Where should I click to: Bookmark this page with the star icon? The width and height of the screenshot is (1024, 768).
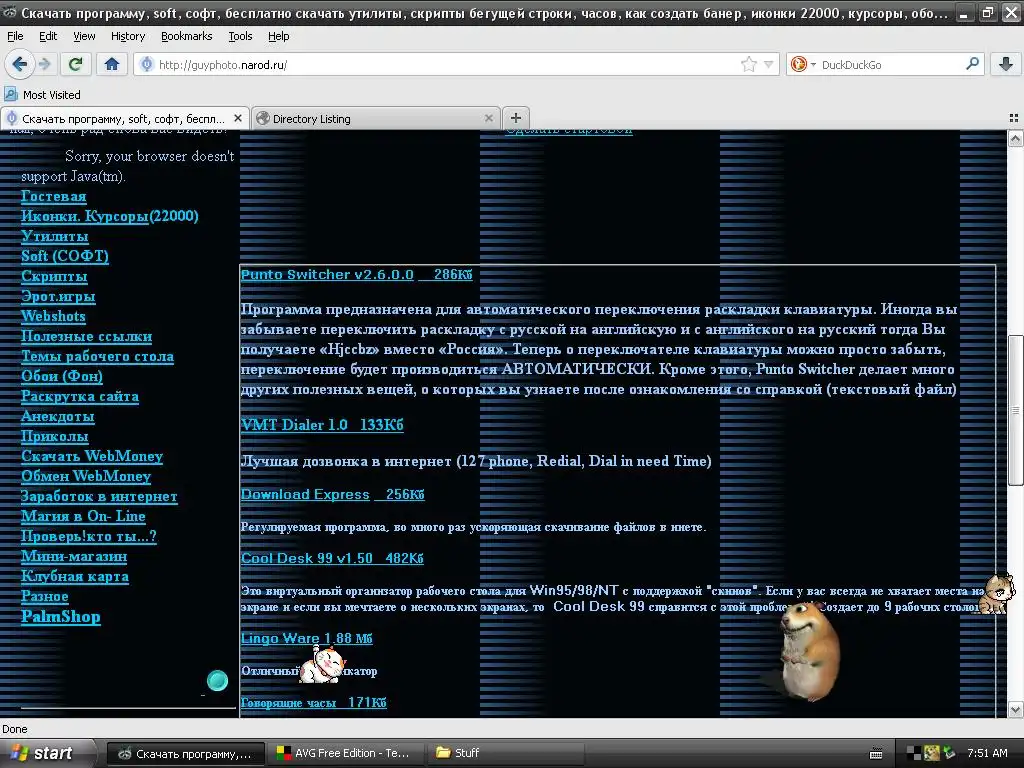tap(748, 64)
